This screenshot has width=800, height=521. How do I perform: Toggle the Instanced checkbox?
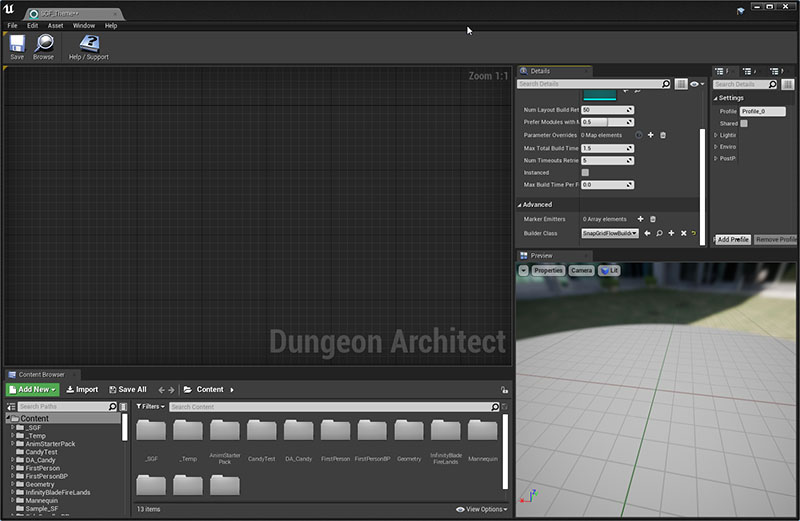(585, 172)
